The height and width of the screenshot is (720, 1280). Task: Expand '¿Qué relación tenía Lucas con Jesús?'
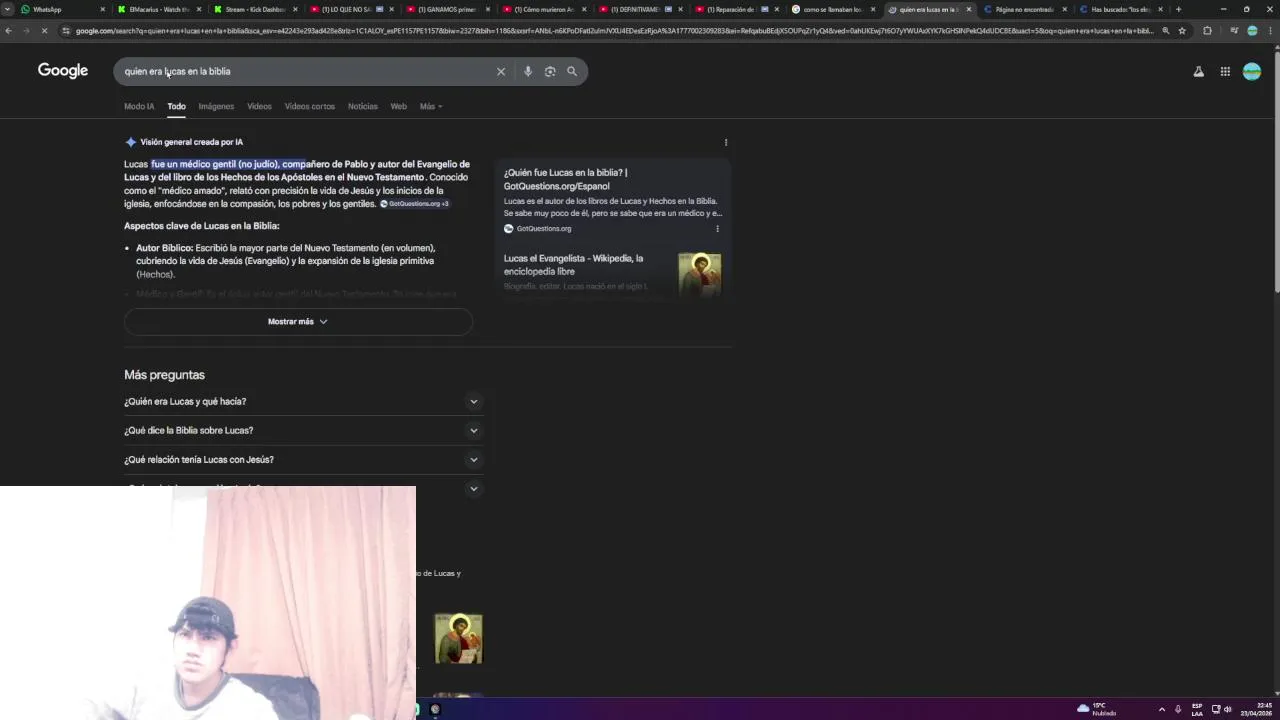(x=304, y=459)
